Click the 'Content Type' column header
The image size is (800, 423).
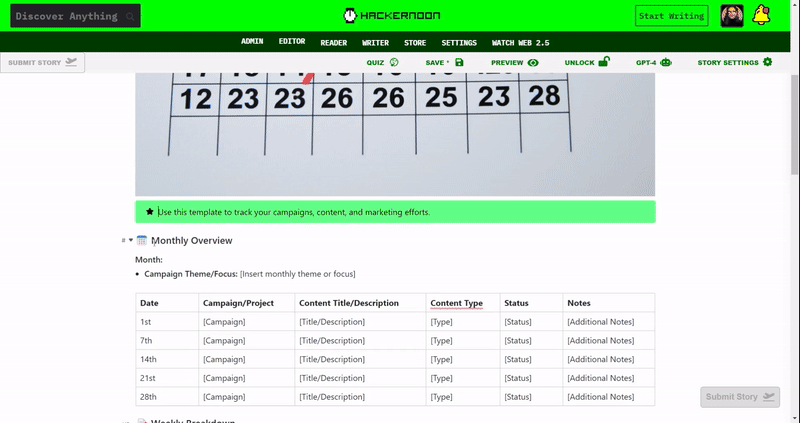(463, 303)
